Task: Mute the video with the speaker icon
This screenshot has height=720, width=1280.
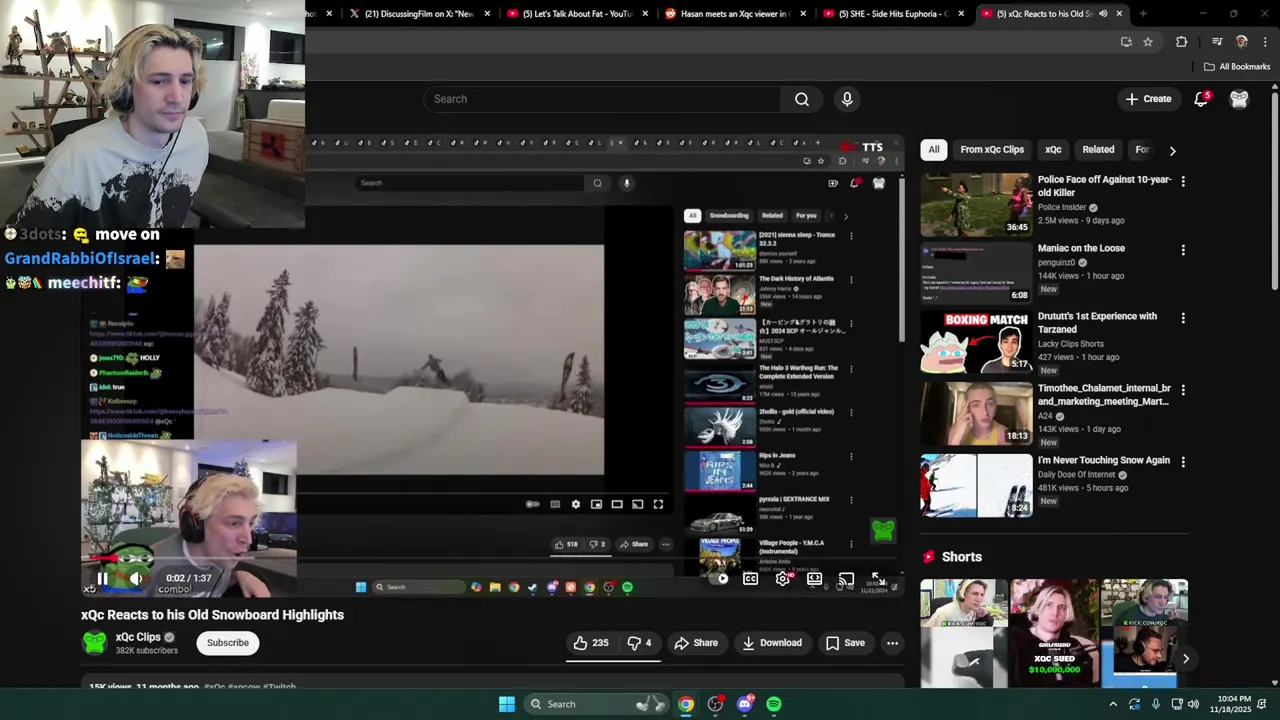Action: click(136, 578)
